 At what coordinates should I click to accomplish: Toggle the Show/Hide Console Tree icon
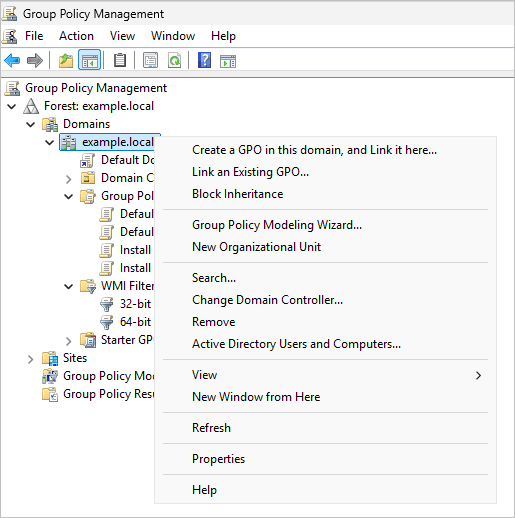coord(89,60)
